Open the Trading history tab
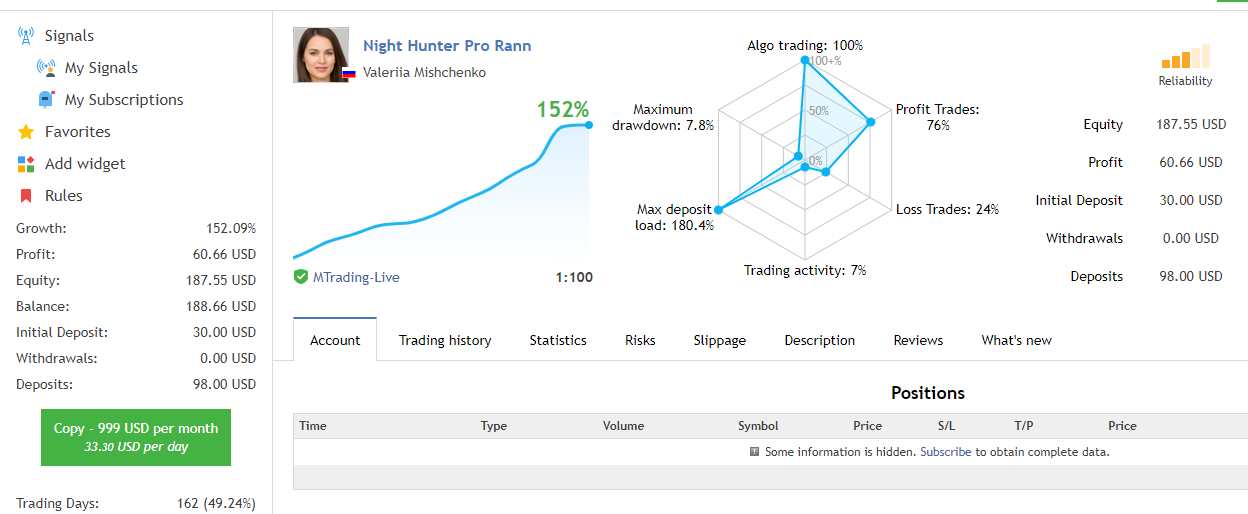This screenshot has height=514, width=1248. [x=445, y=340]
